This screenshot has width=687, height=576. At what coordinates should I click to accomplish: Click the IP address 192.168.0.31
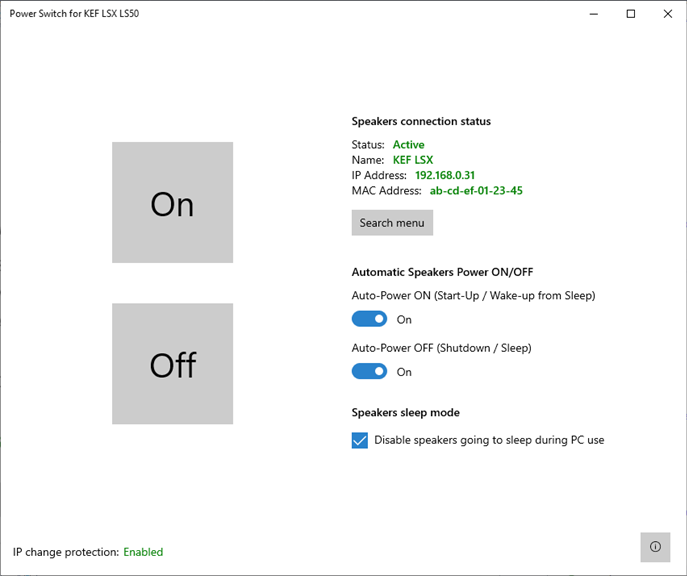(x=445, y=175)
